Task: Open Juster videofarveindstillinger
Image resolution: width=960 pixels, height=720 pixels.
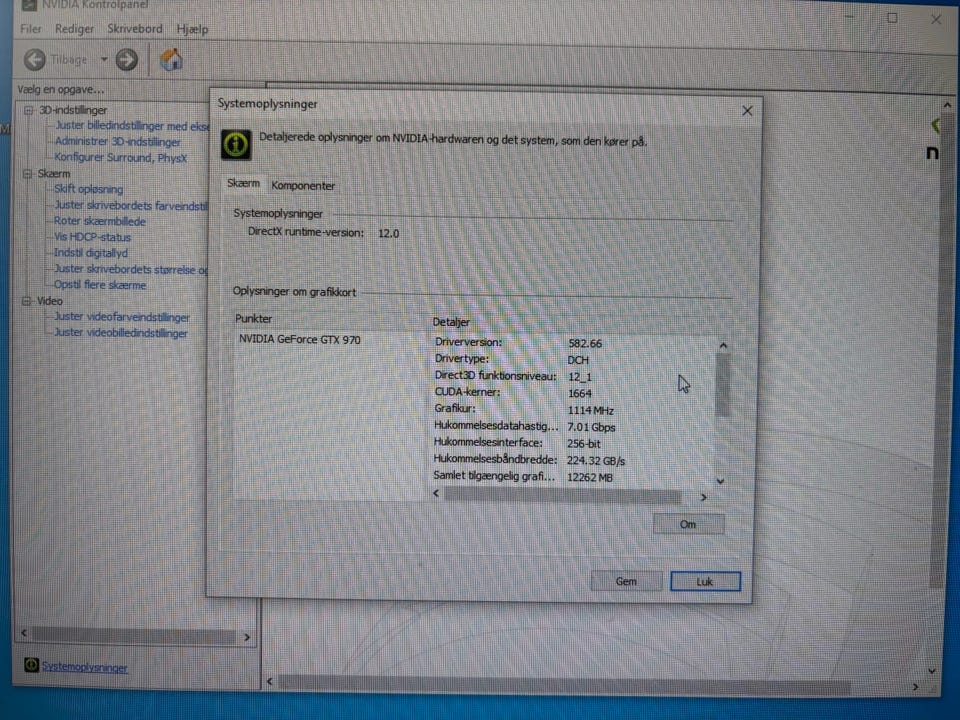Action: (122, 317)
